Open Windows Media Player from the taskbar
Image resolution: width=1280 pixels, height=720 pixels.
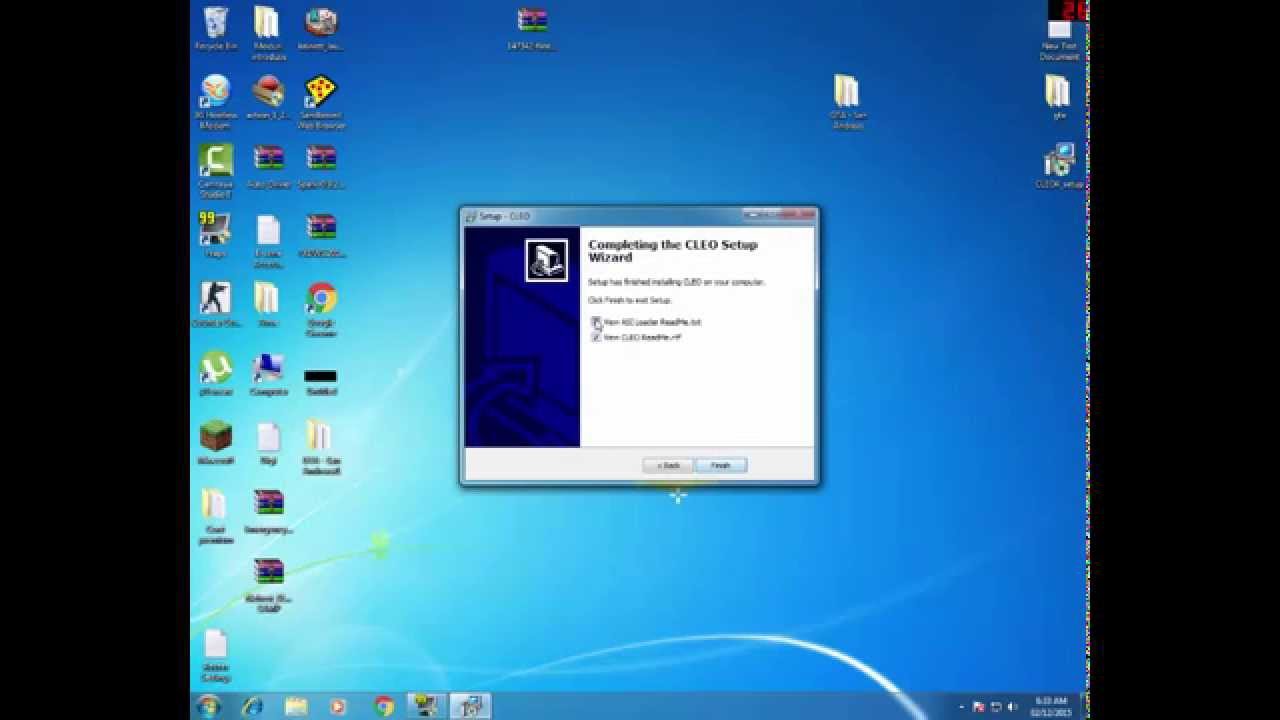pyautogui.click(x=338, y=706)
